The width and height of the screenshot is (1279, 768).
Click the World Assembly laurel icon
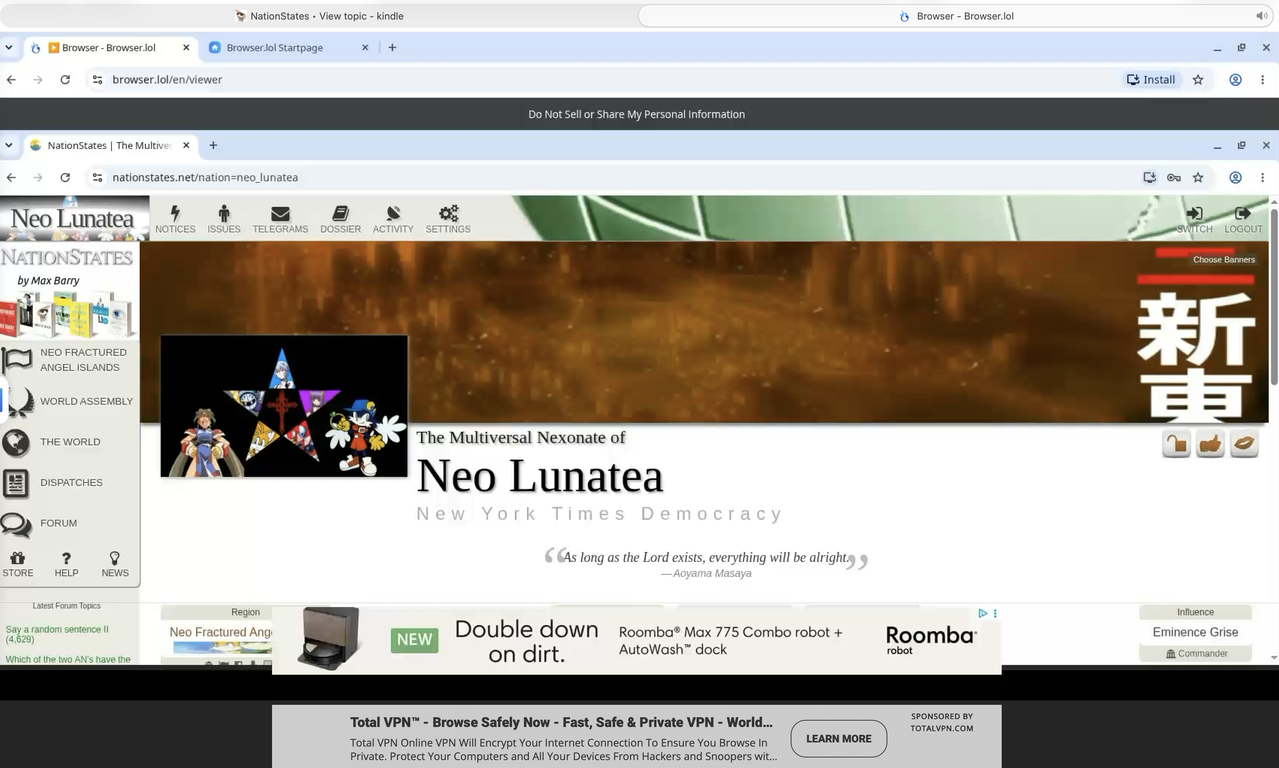[x=17, y=401]
